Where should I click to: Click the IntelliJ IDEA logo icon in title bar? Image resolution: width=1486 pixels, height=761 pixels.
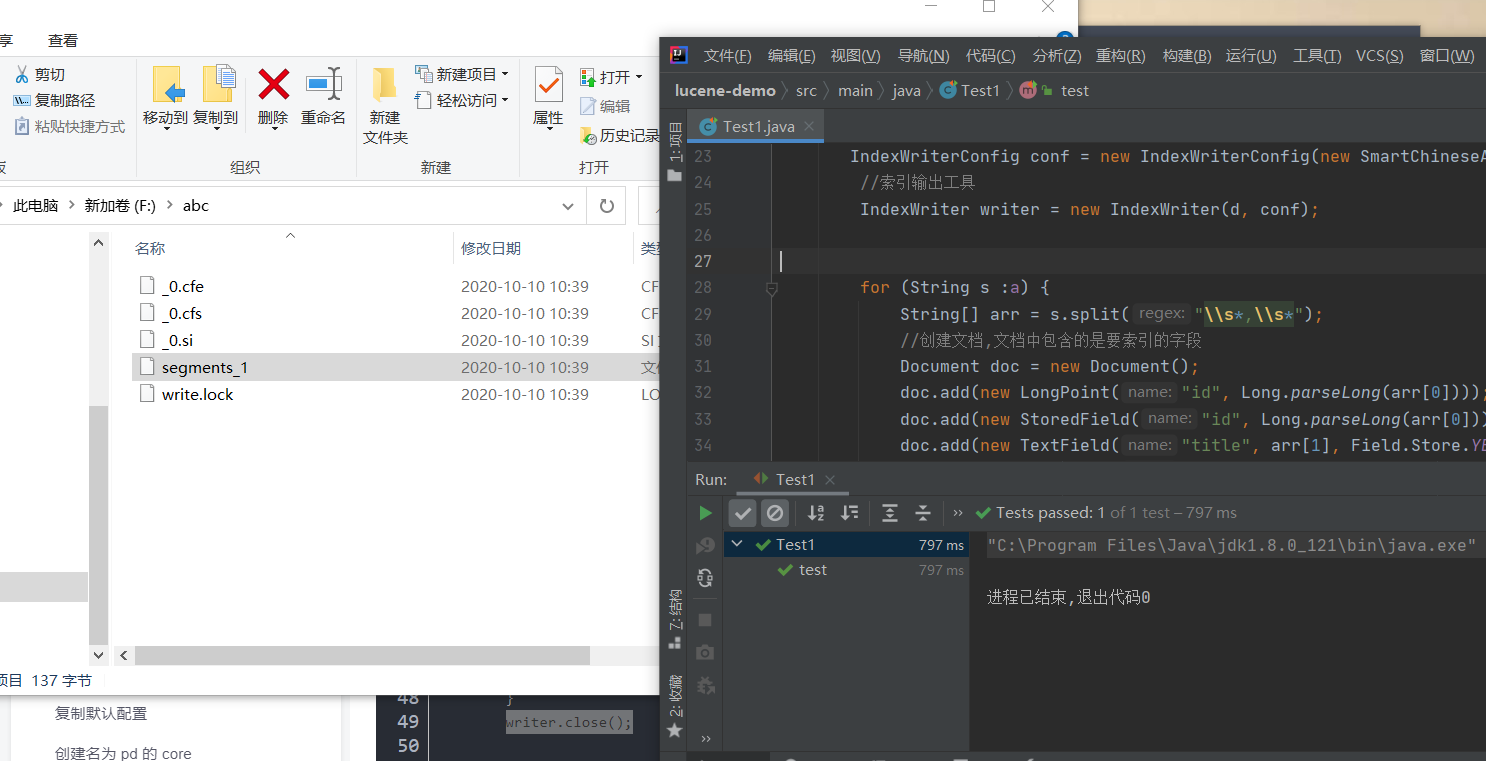point(678,55)
